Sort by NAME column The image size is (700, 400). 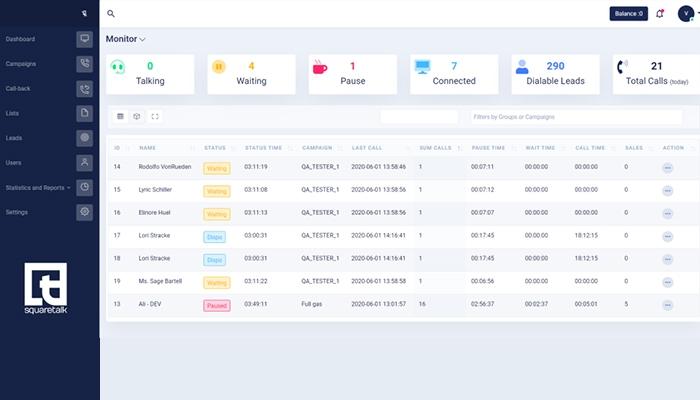tap(147, 148)
